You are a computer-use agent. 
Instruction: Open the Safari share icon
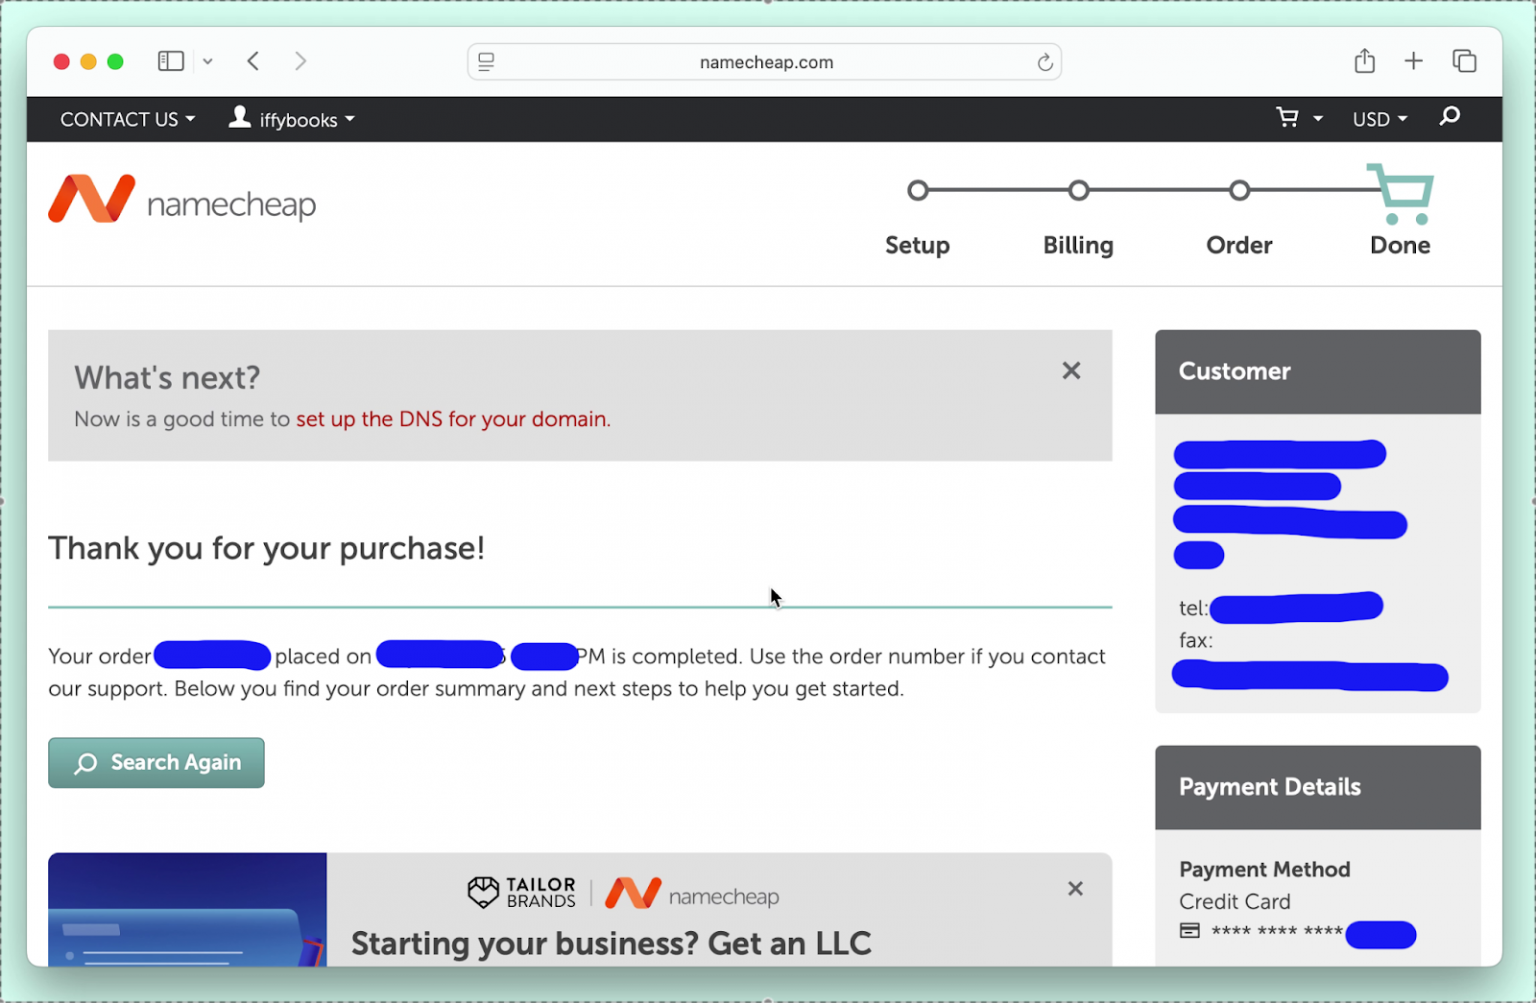click(1364, 61)
